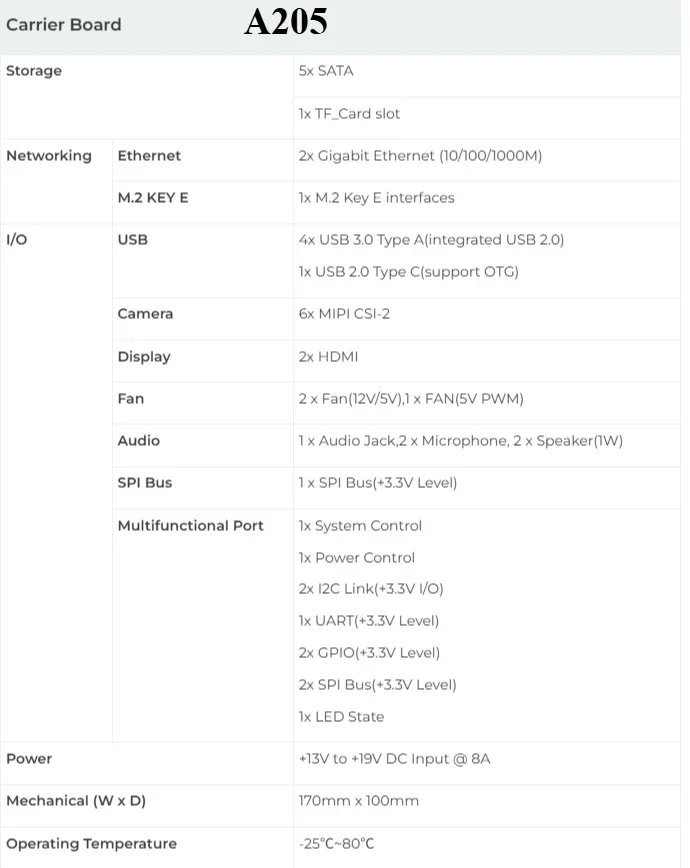Click the 2x HDMI display value
The image size is (690, 868).
click(328, 357)
